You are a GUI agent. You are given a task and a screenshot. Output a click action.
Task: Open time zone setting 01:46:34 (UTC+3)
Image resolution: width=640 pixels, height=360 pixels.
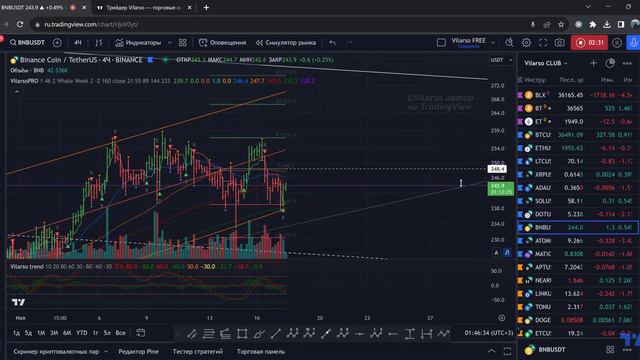point(489,333)
